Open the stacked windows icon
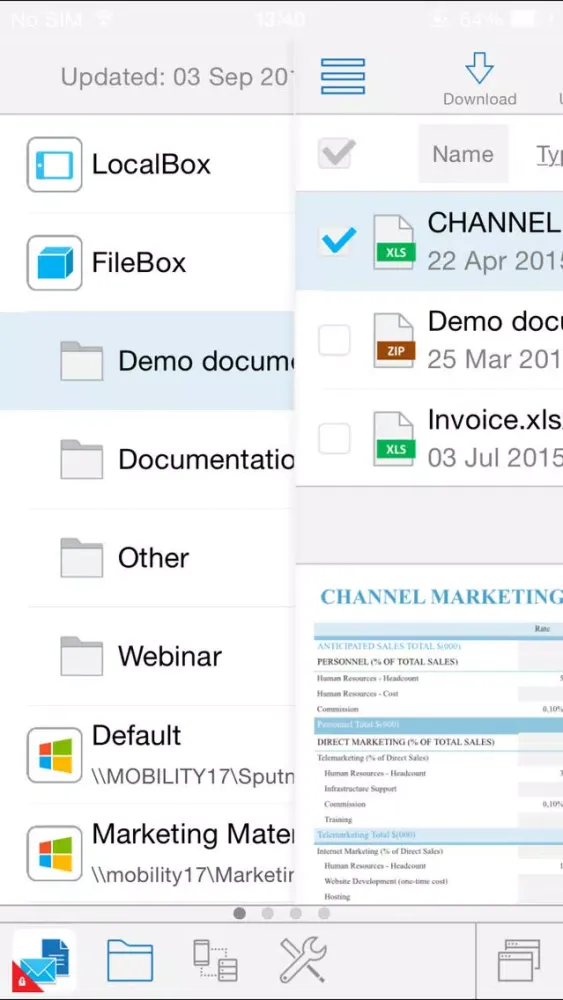 pyautogui.click(x=518, y=960)
